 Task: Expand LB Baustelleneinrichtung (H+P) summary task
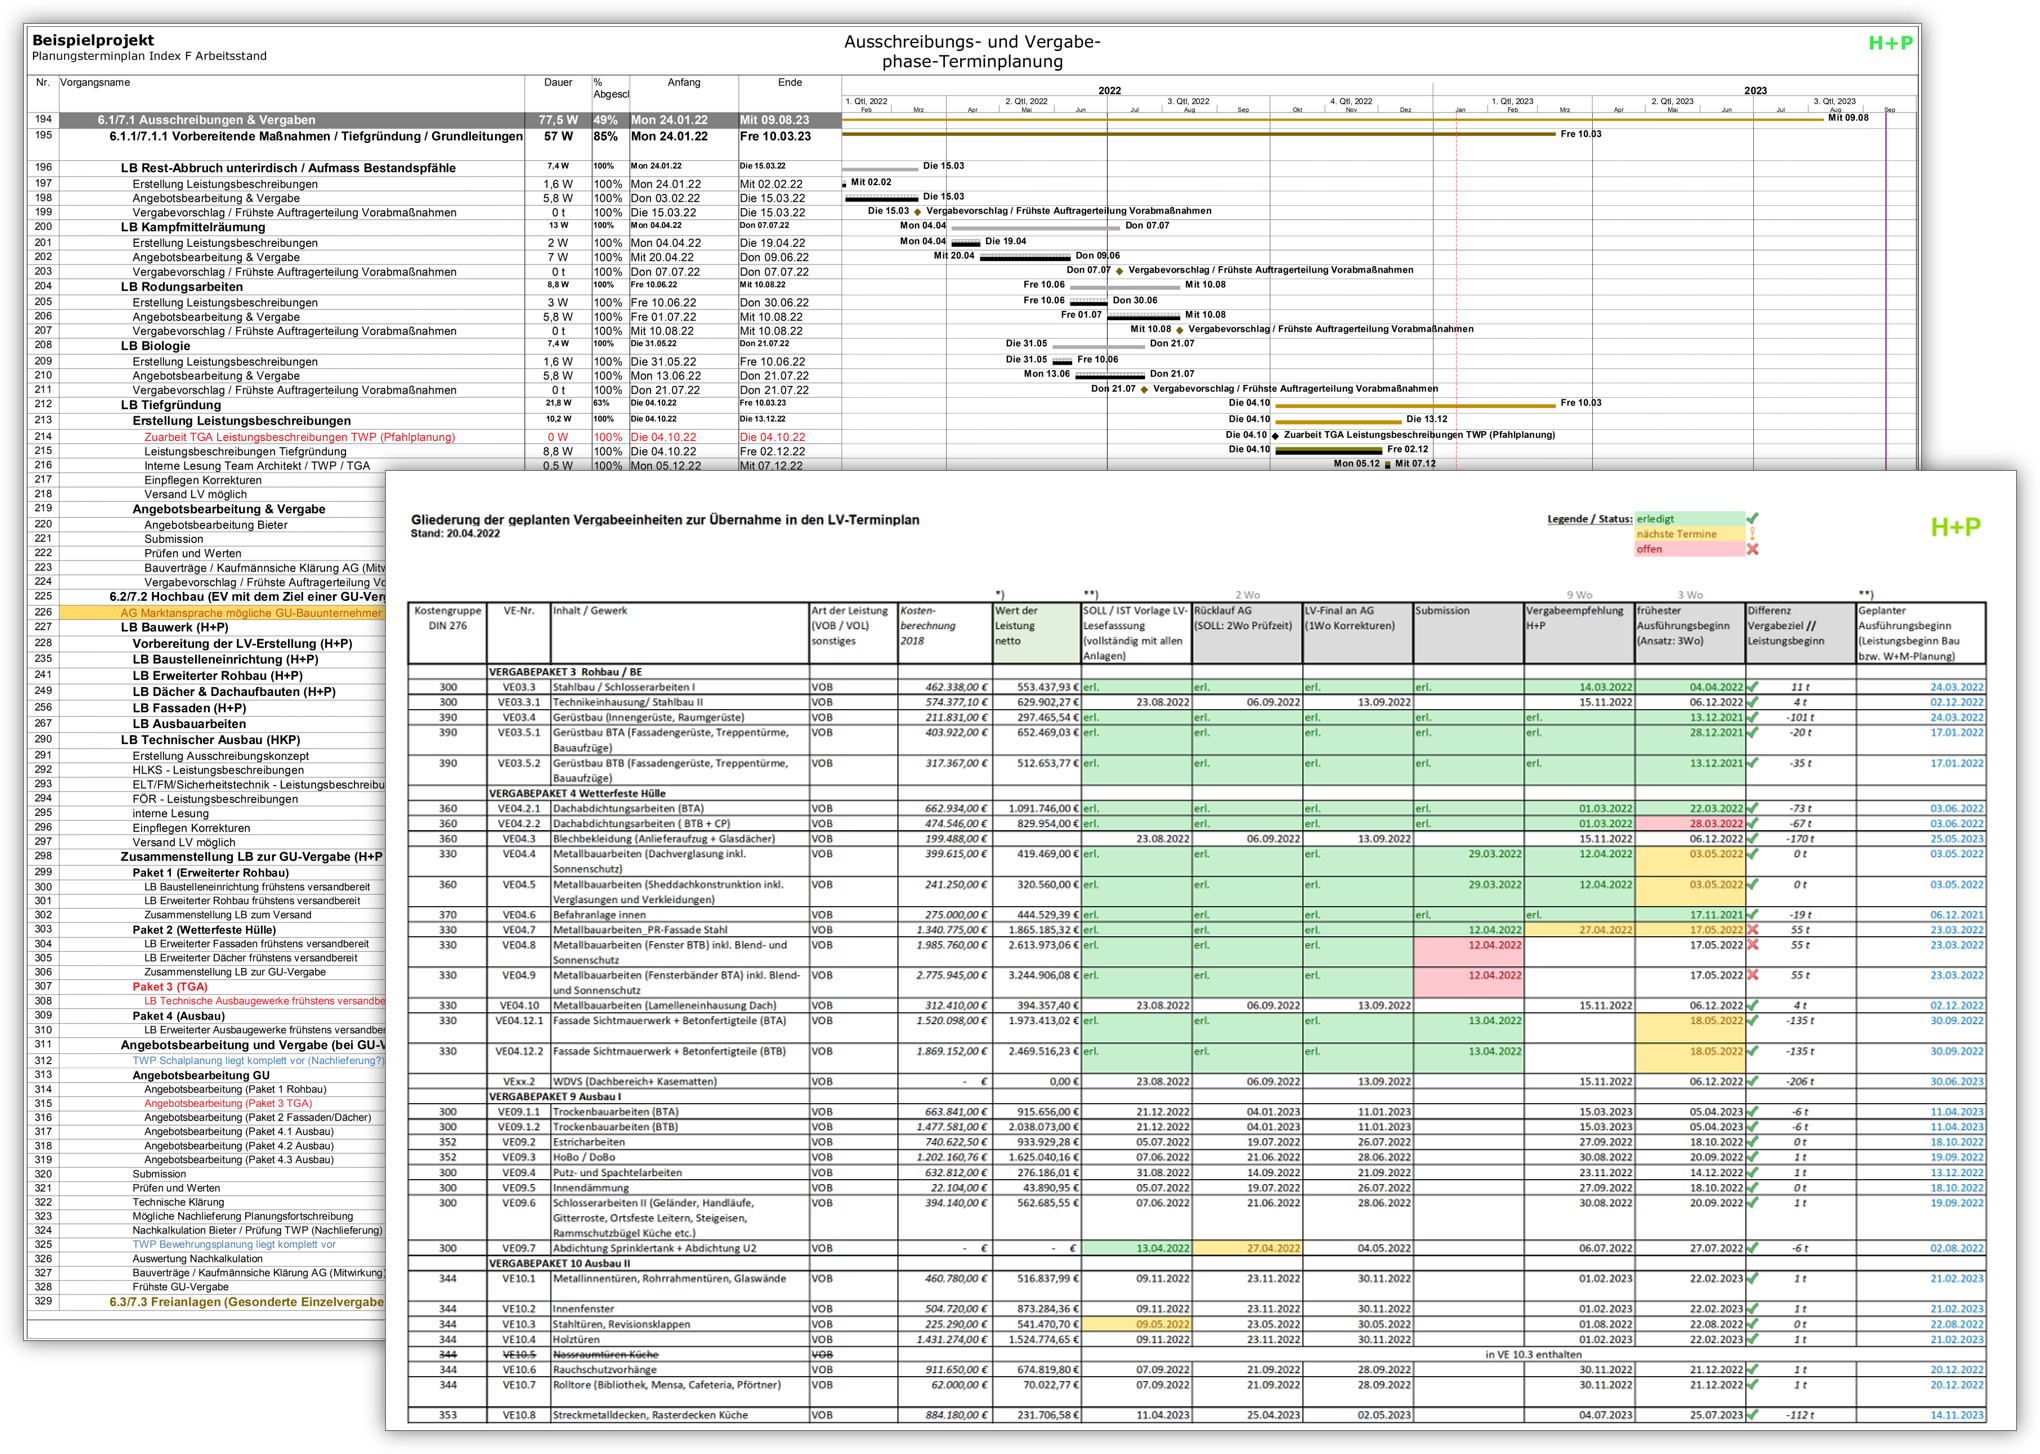pyautogui.click(x=225, y=660)
